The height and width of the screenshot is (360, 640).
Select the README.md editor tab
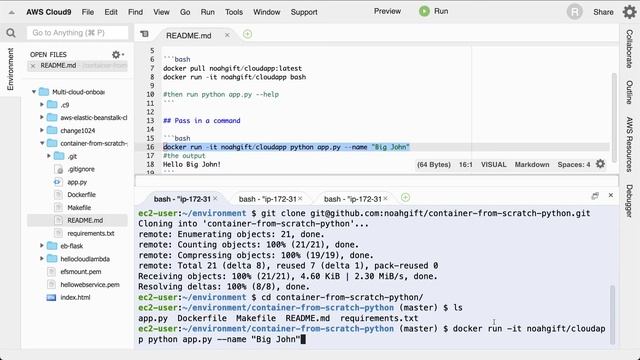click(x=189, y=36)
